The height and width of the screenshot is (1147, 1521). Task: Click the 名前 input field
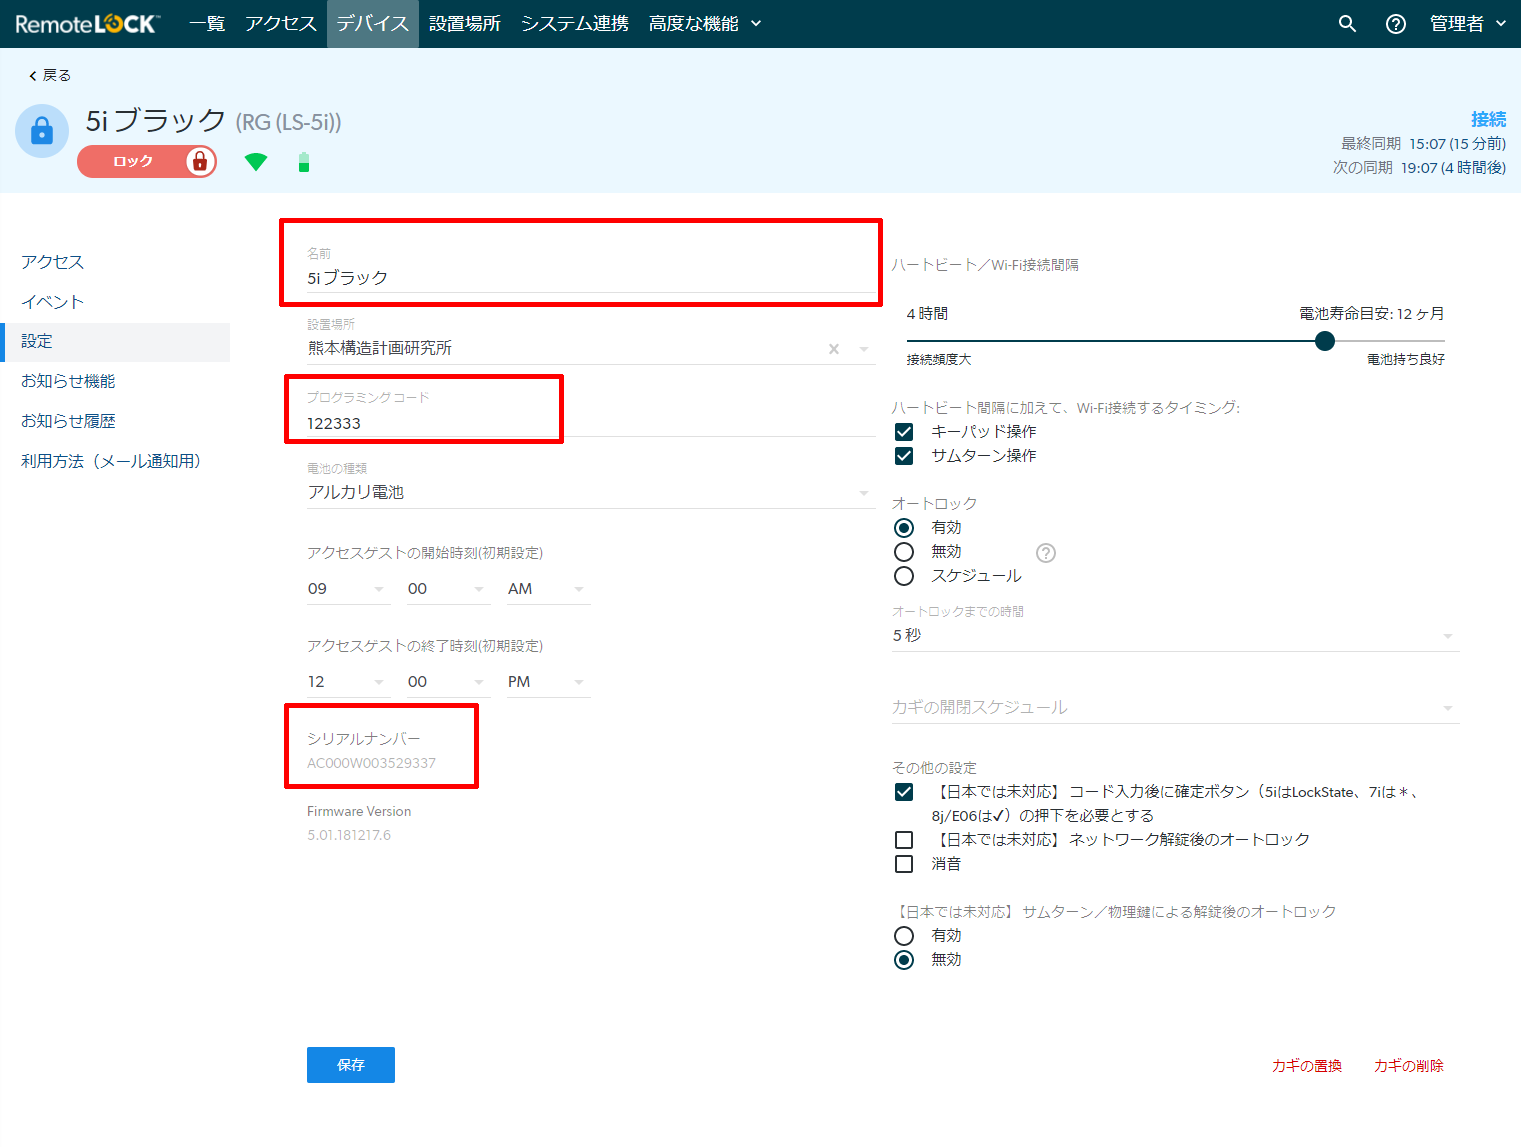point(591,278)
